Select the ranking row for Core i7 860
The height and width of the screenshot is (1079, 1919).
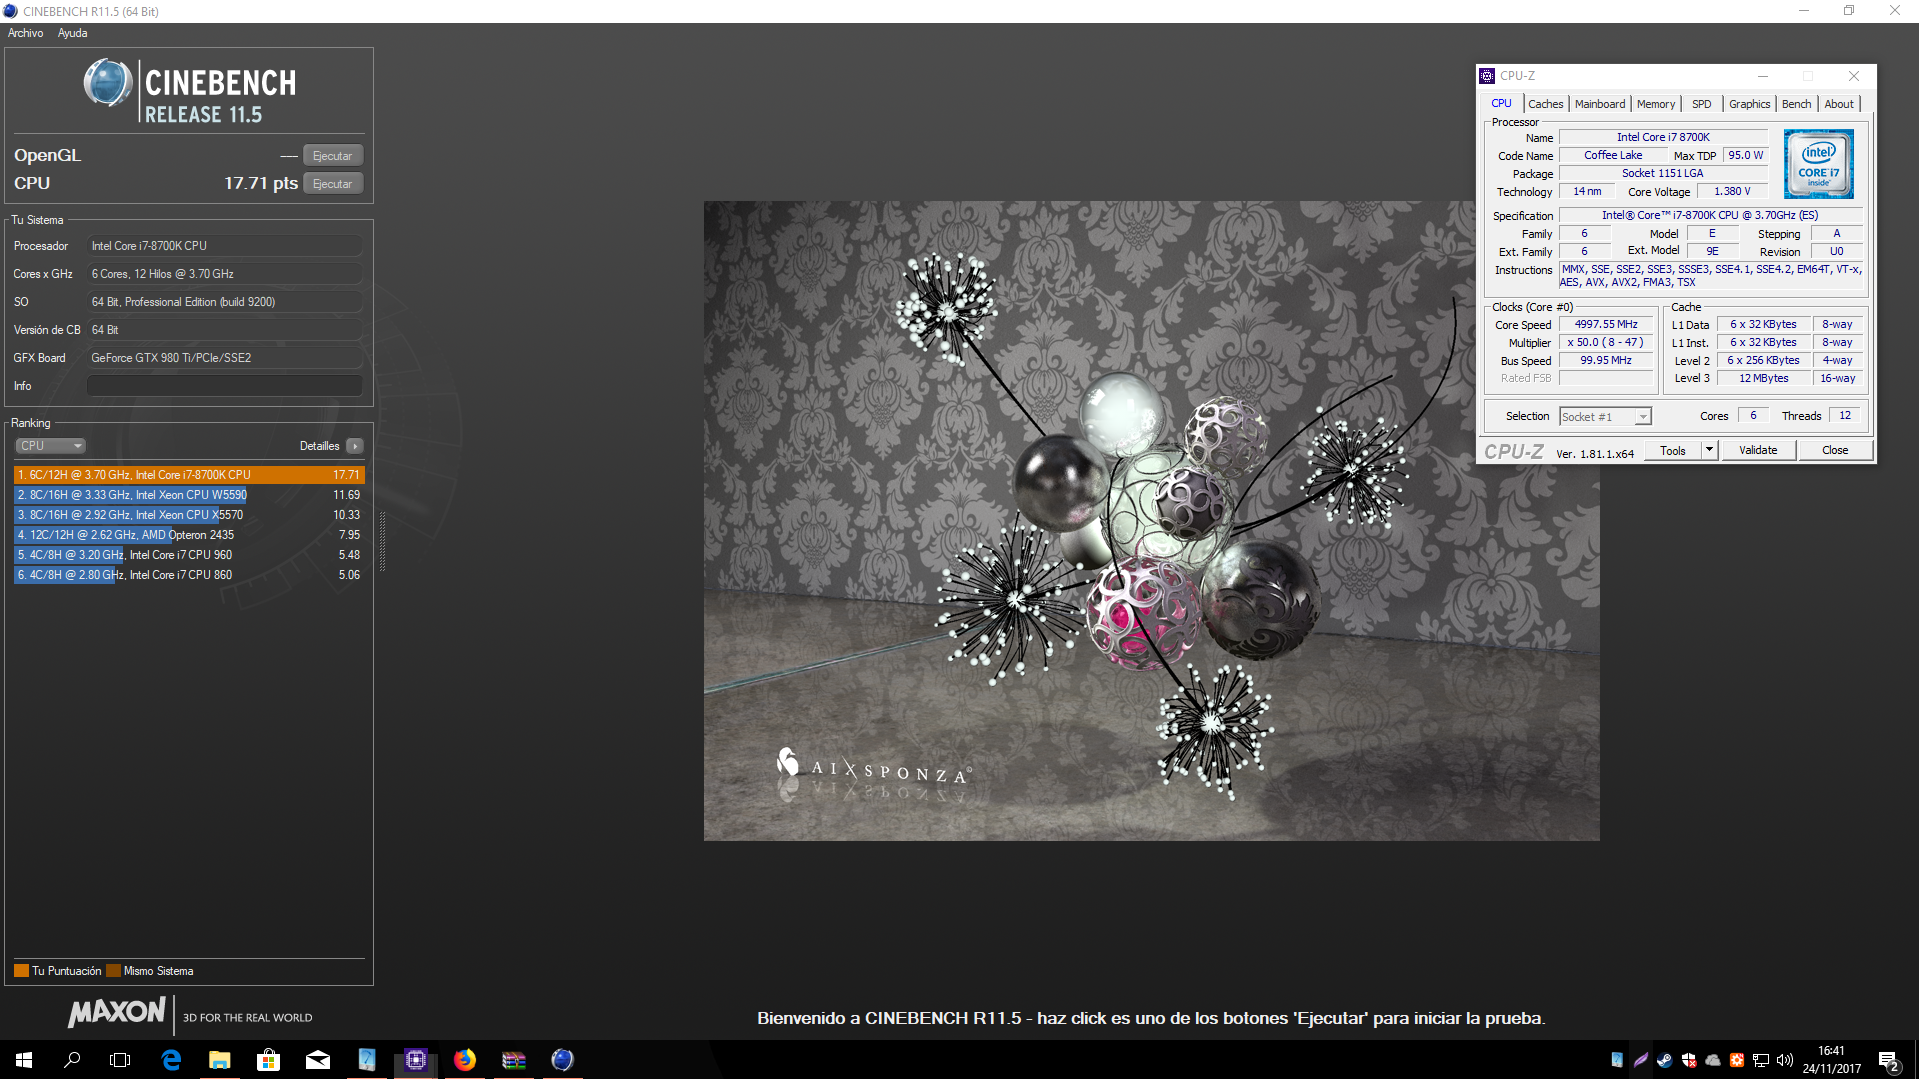coord(189,575)
